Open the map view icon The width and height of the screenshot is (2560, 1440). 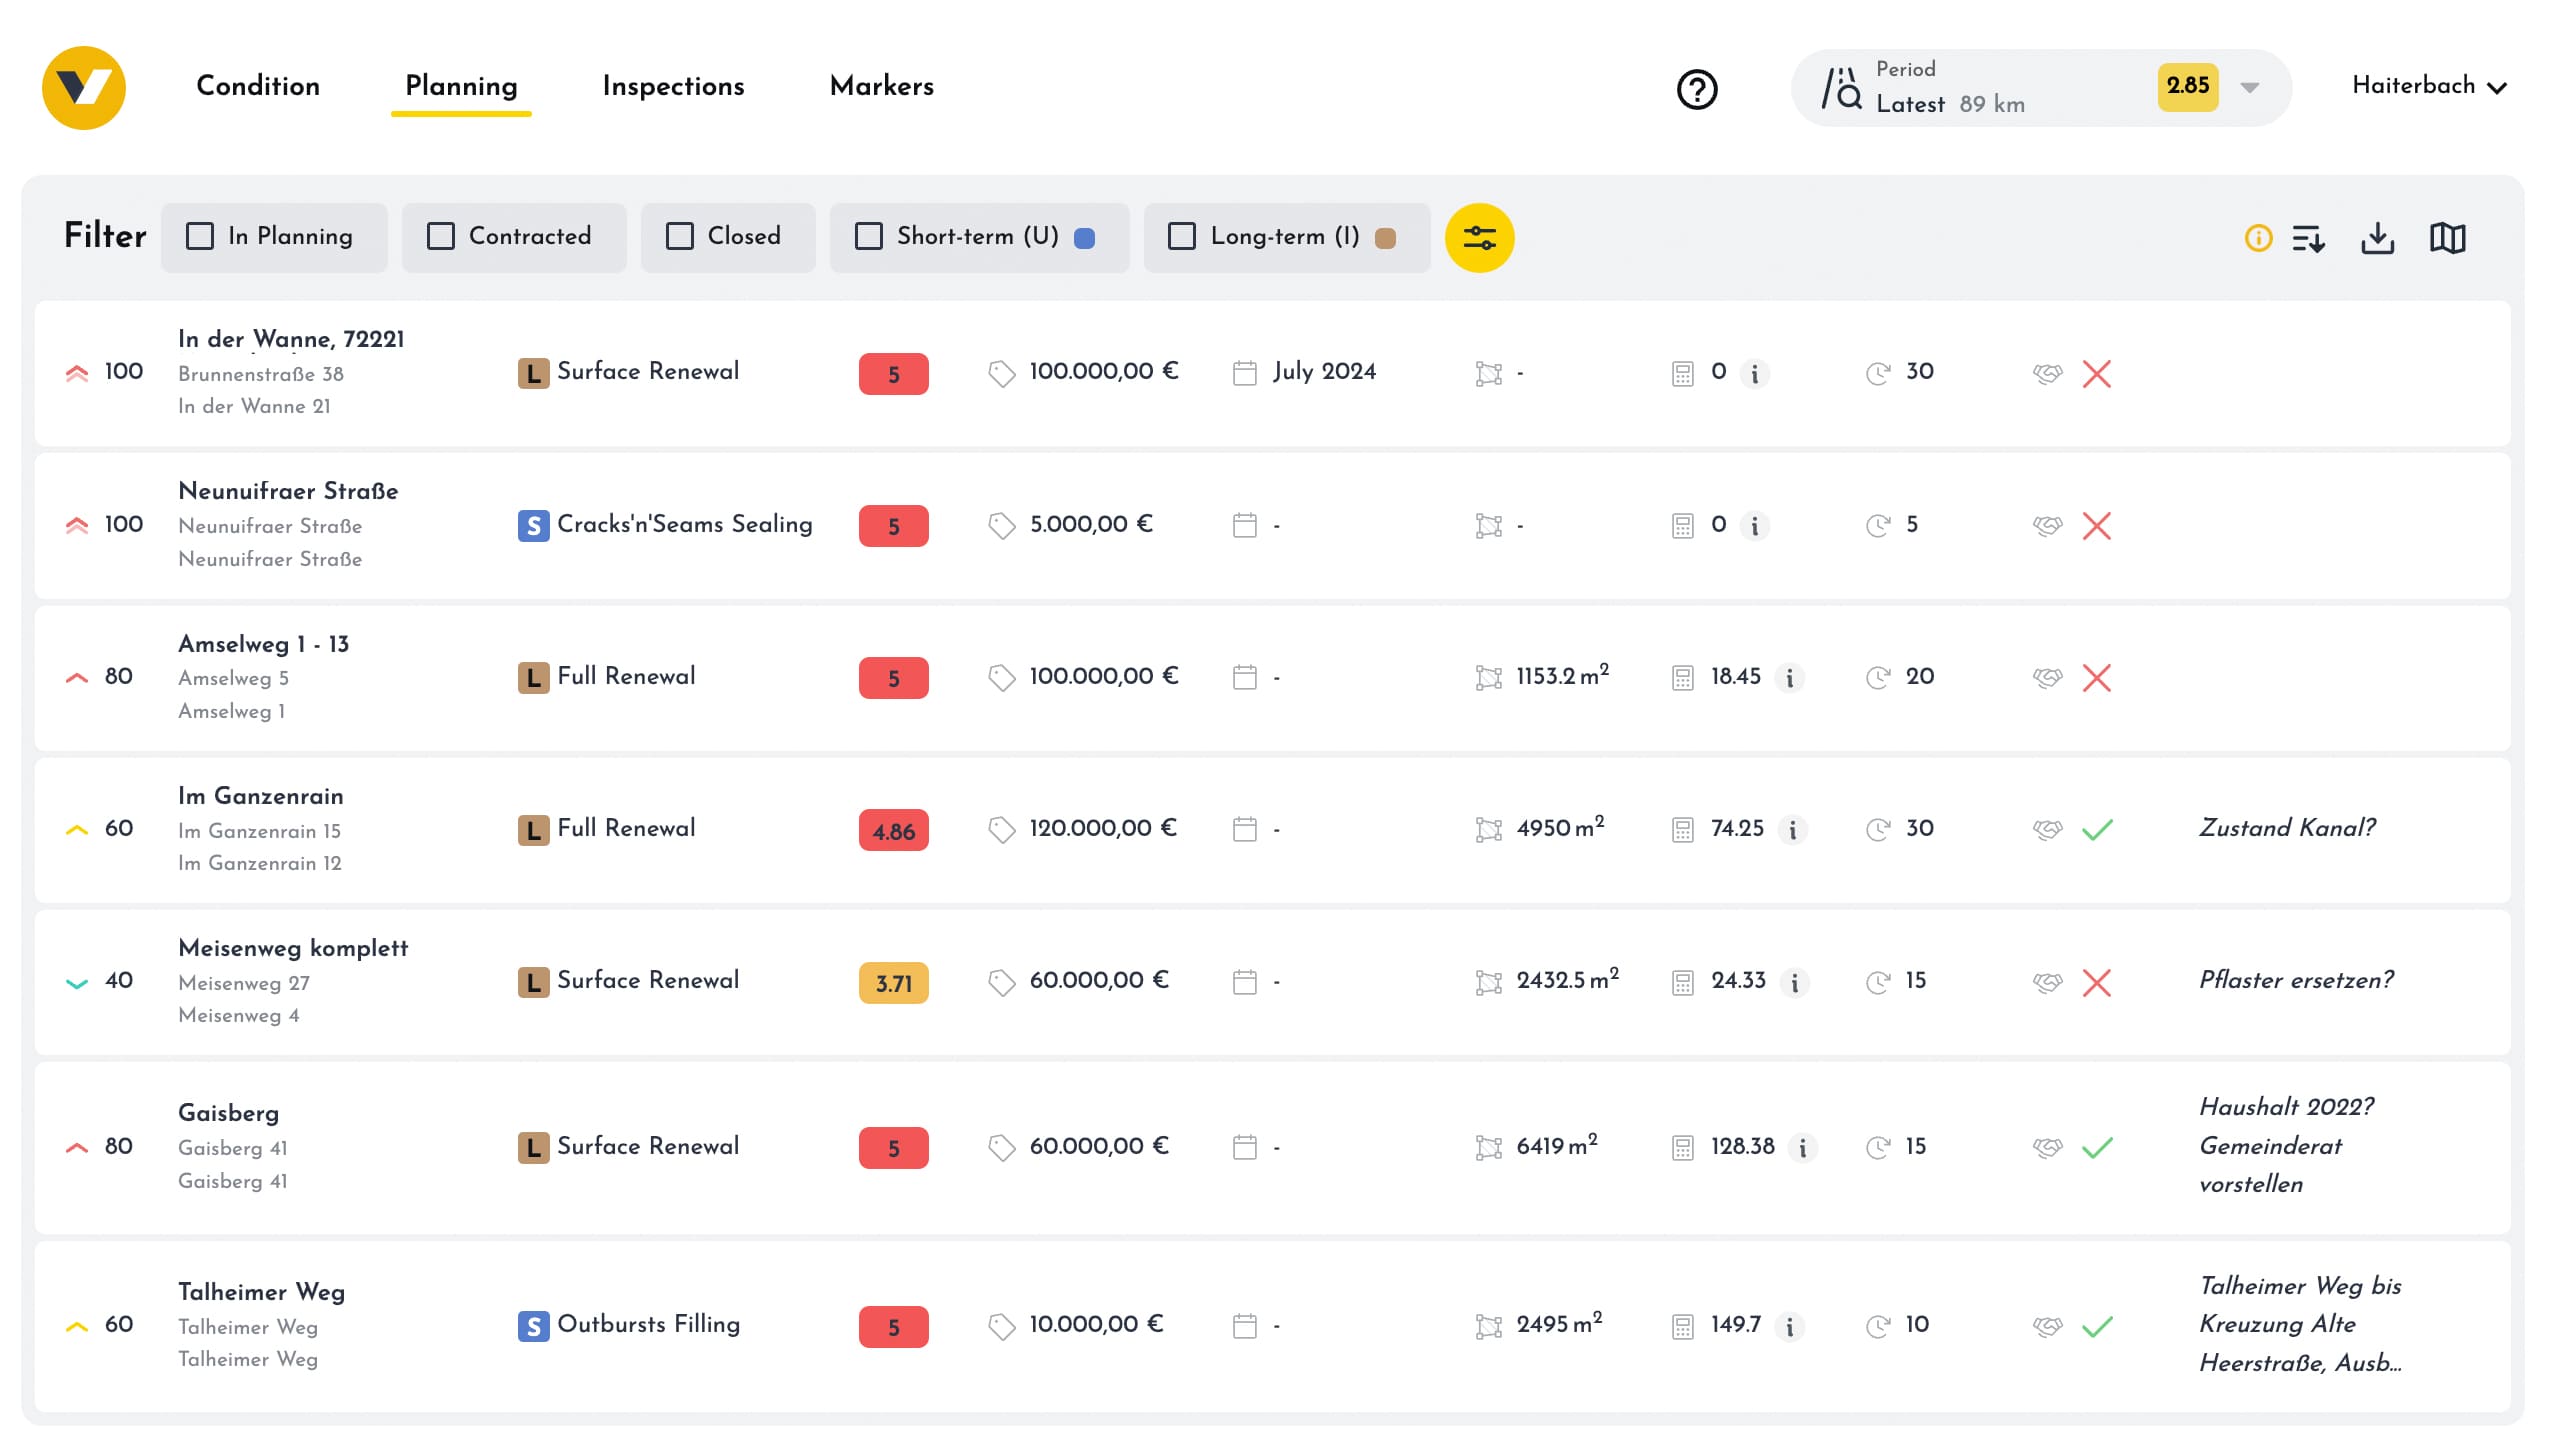[x=2449, y=237]
